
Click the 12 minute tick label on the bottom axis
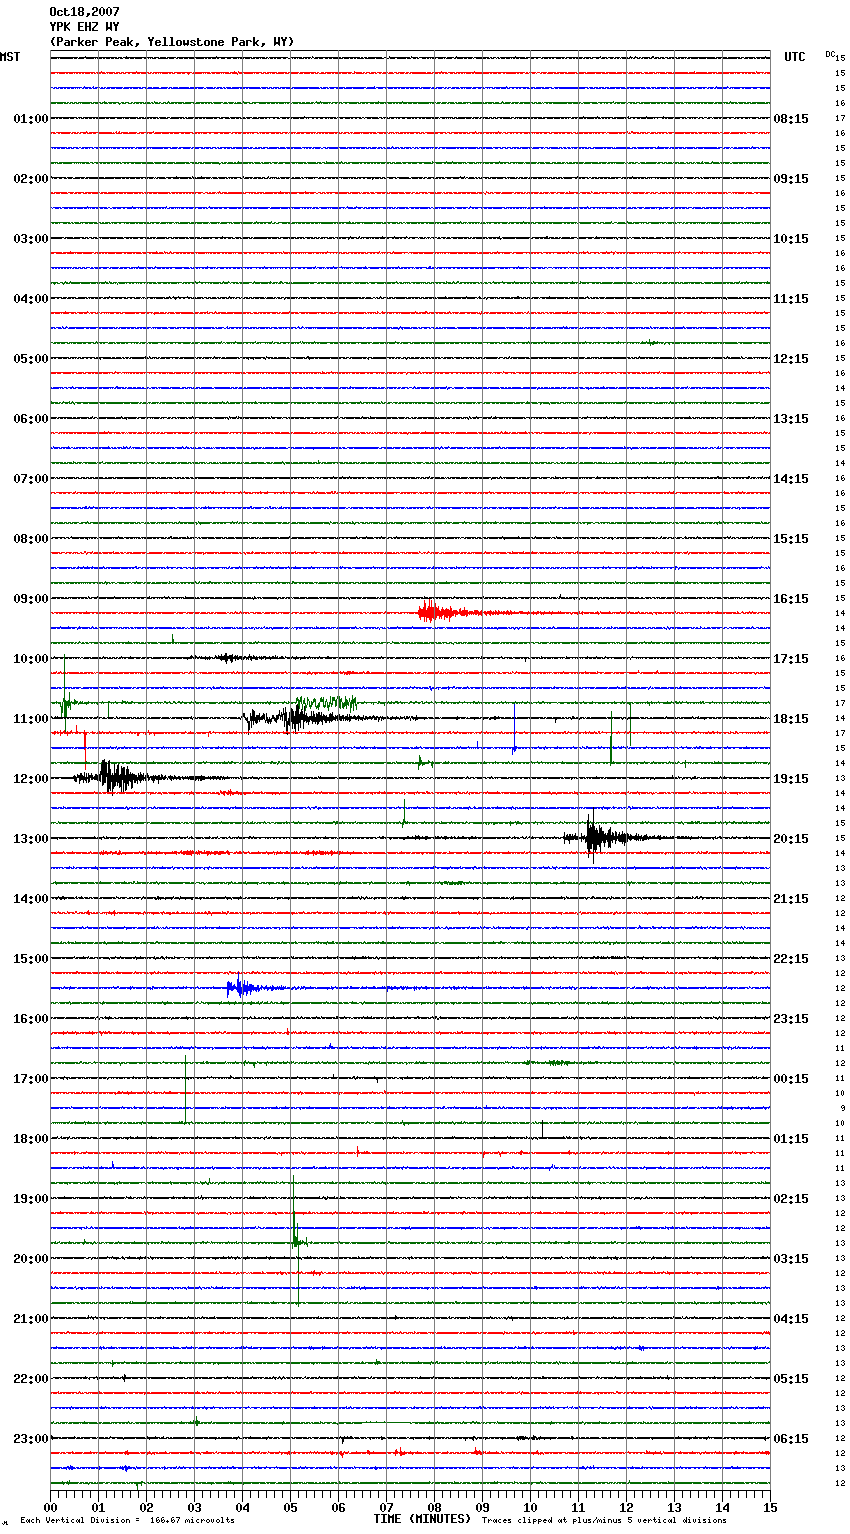626,1507
